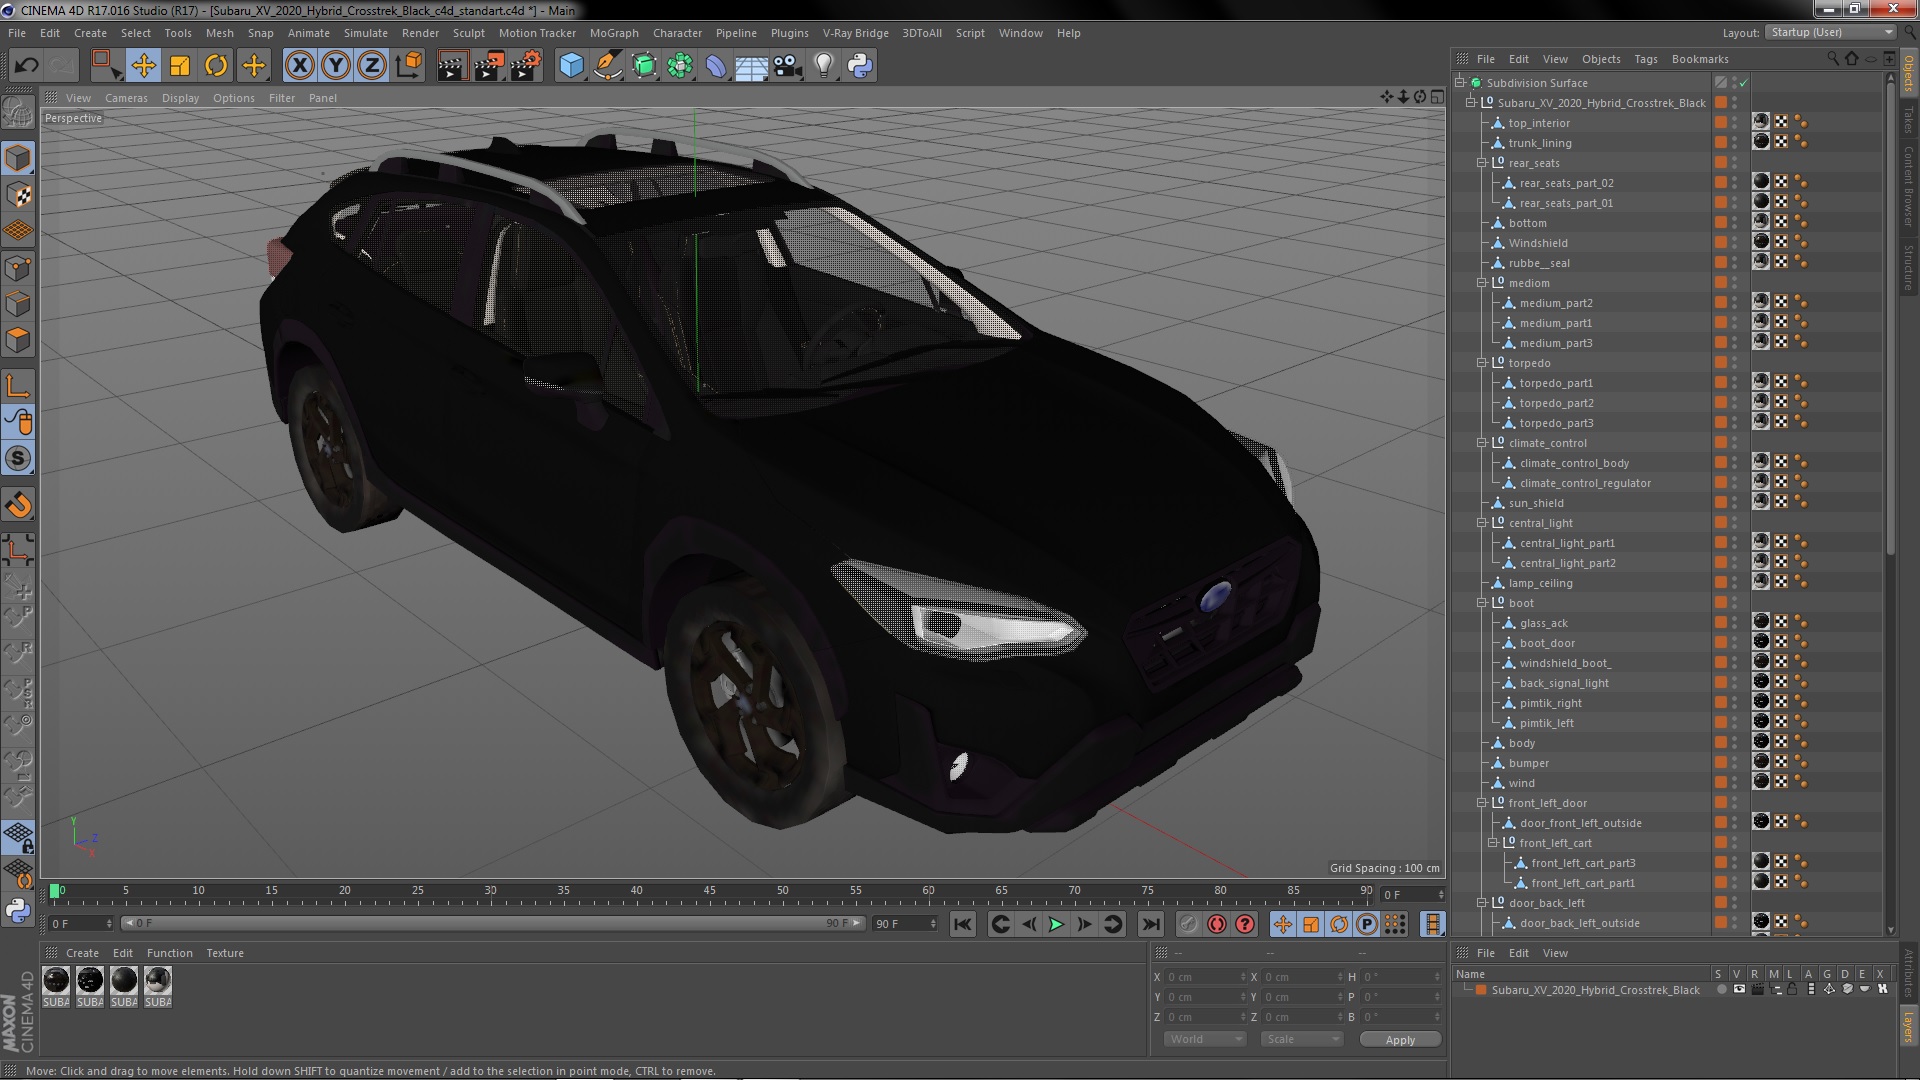Collapse Subdivision Surface root object

click(1460, 83)
